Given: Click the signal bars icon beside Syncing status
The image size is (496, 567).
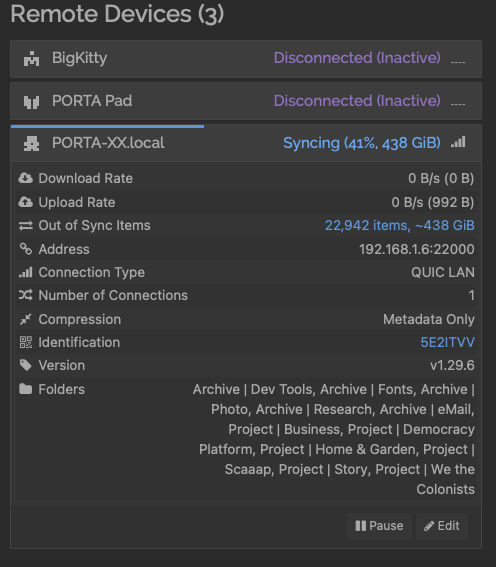Looking at the screenshot, I should [x=458, y=142].
